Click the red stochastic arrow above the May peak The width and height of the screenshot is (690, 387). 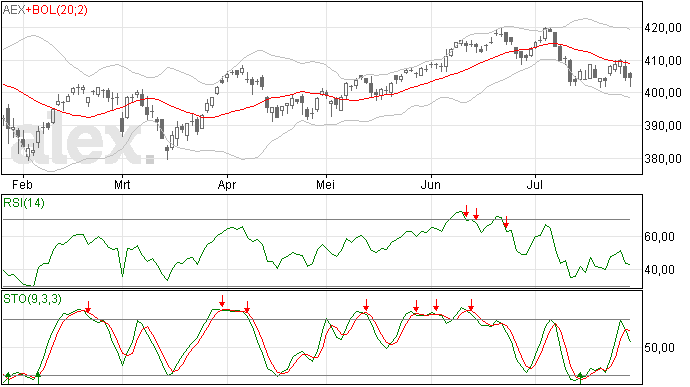click(366, 305)
